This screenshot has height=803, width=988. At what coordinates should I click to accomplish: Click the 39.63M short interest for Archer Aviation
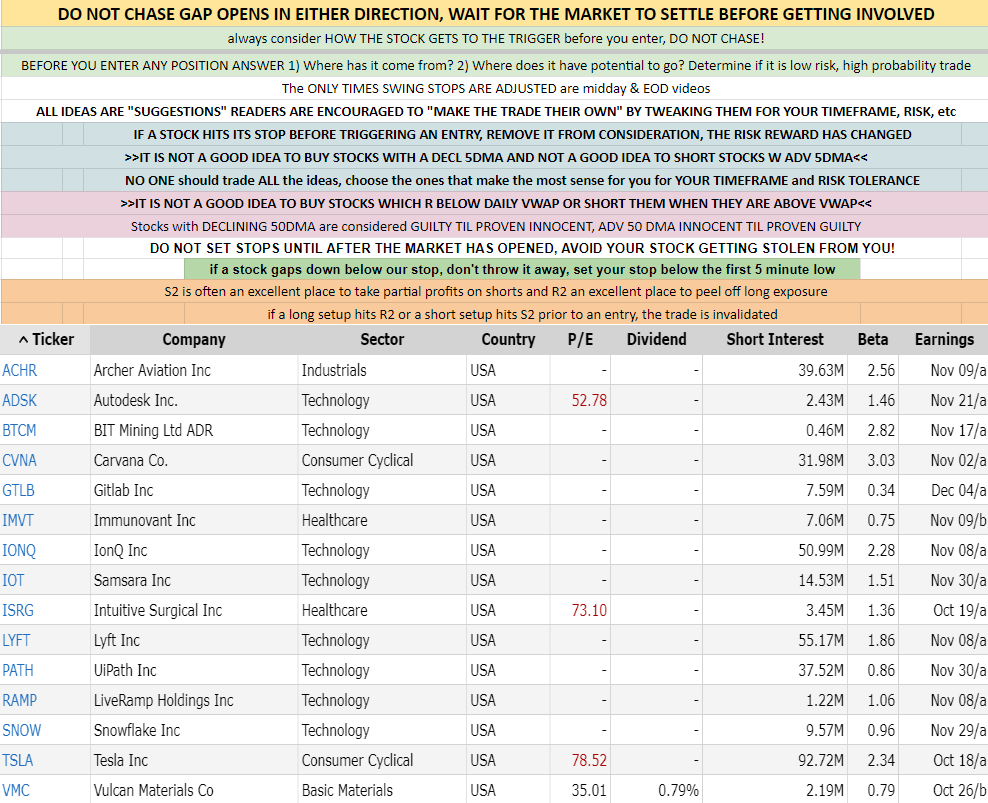point(821,370)
